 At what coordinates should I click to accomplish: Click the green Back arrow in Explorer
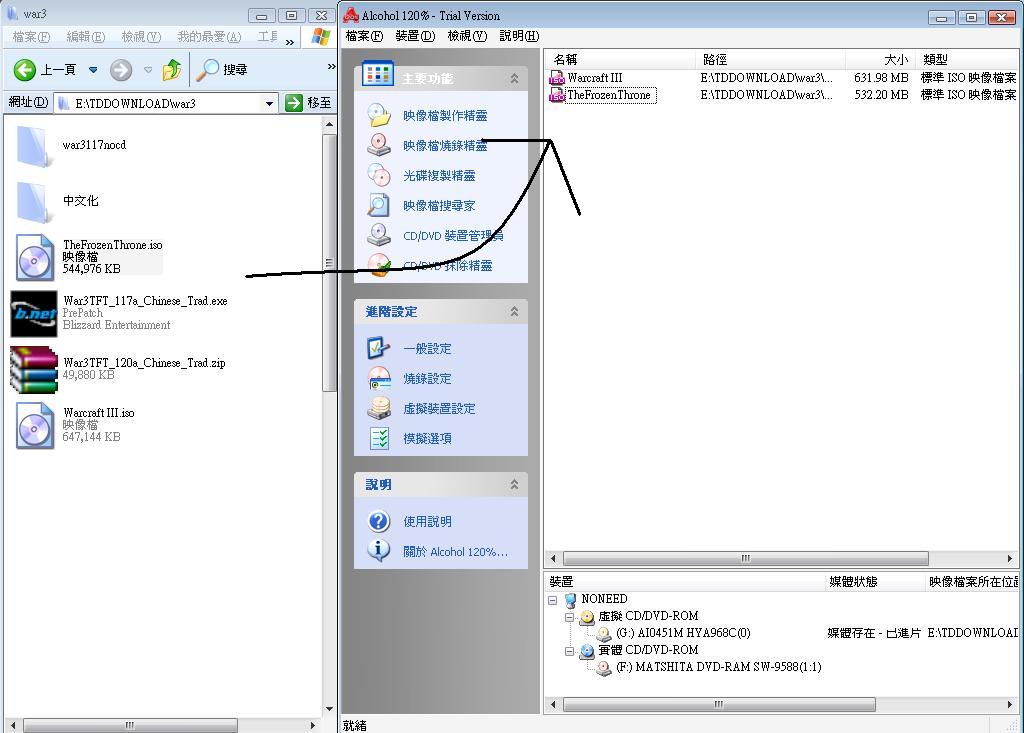click(25, 69)
